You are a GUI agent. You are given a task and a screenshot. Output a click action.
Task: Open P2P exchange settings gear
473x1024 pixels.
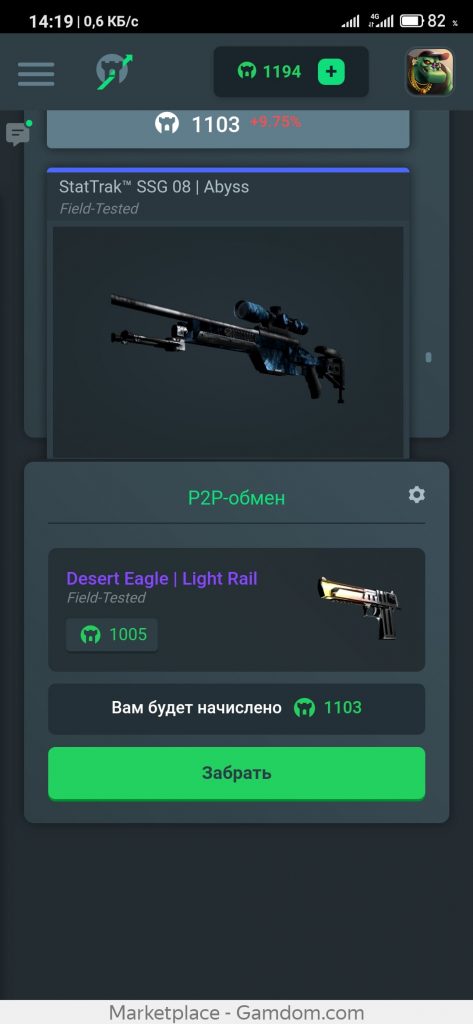pos(416,495)
